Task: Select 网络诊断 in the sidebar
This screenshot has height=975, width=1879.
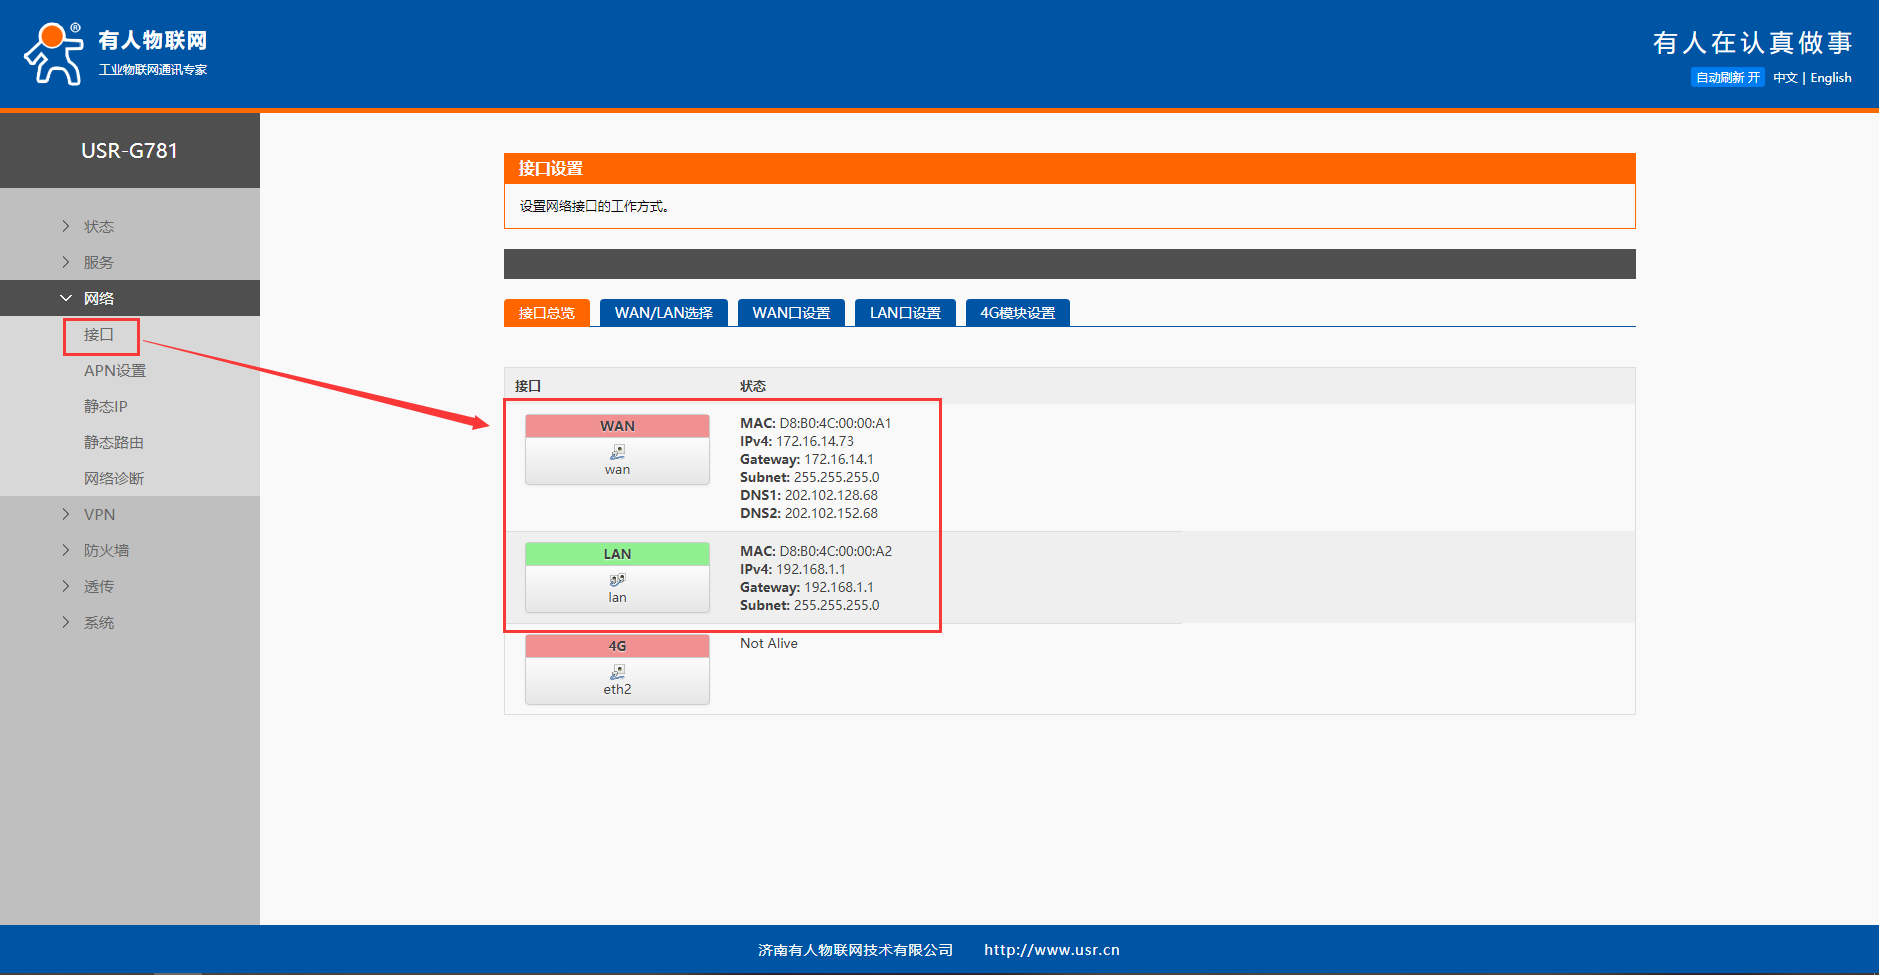Action: (x=114, y=479)
